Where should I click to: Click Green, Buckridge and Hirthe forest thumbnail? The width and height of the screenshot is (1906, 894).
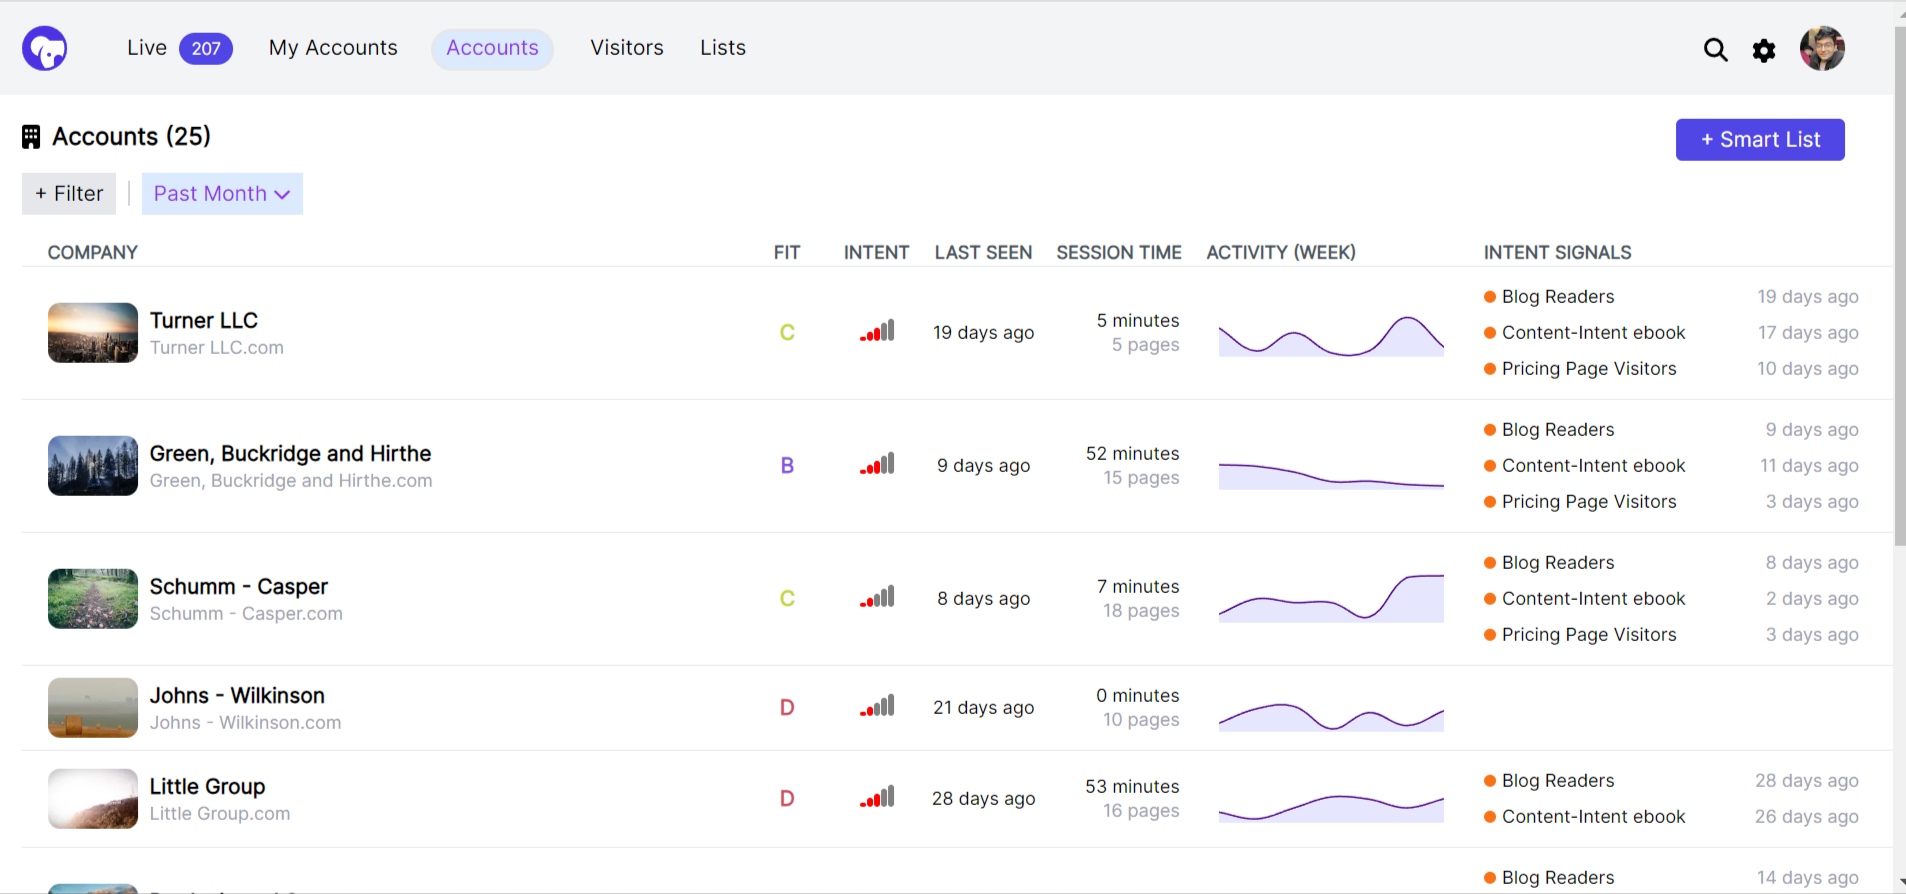[x=93, y=466]
